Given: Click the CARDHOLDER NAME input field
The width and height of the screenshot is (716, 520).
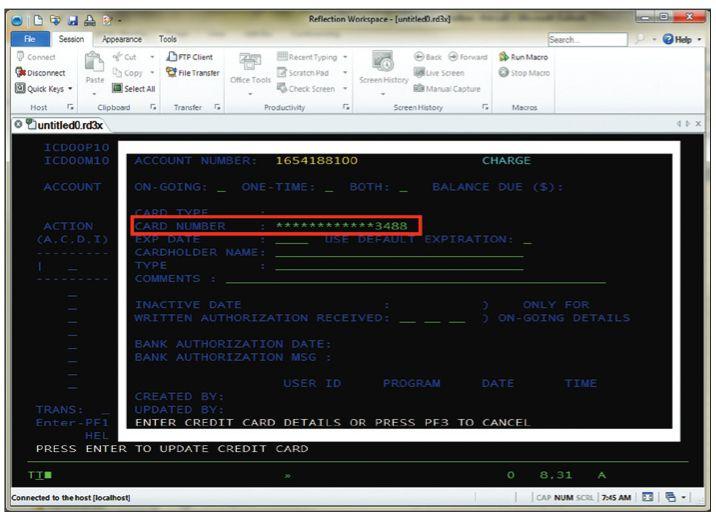Looking at the screenshot, I should coord(399,253).
